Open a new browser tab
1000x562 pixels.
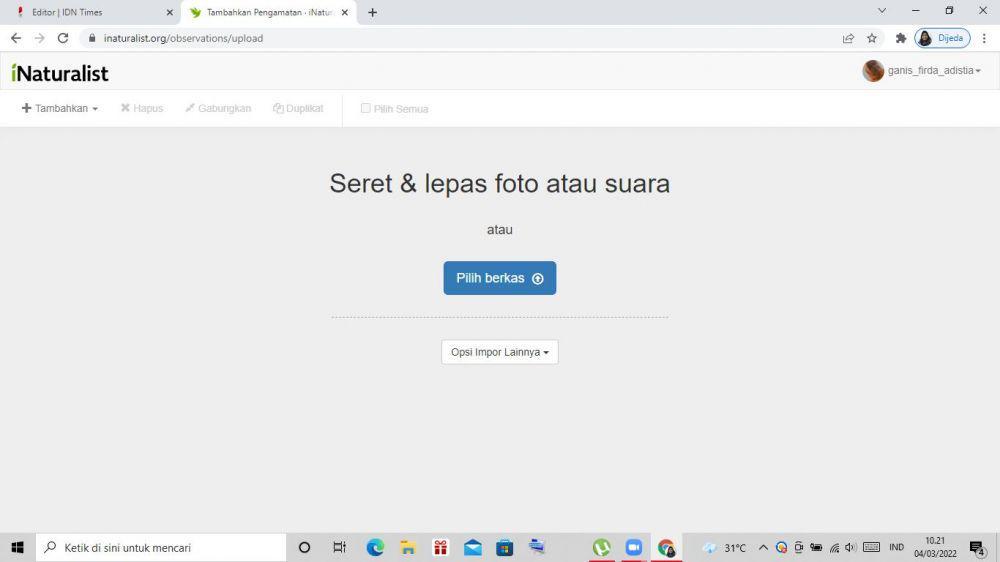point(372,12)
